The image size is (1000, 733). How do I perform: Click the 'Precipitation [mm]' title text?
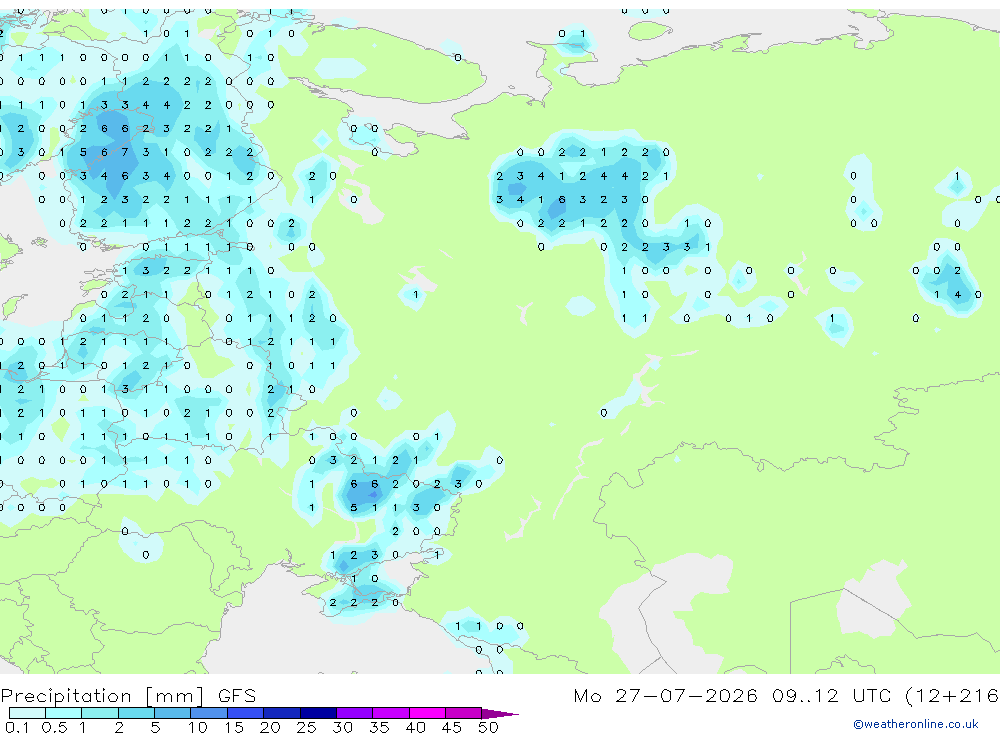point(103,695)
